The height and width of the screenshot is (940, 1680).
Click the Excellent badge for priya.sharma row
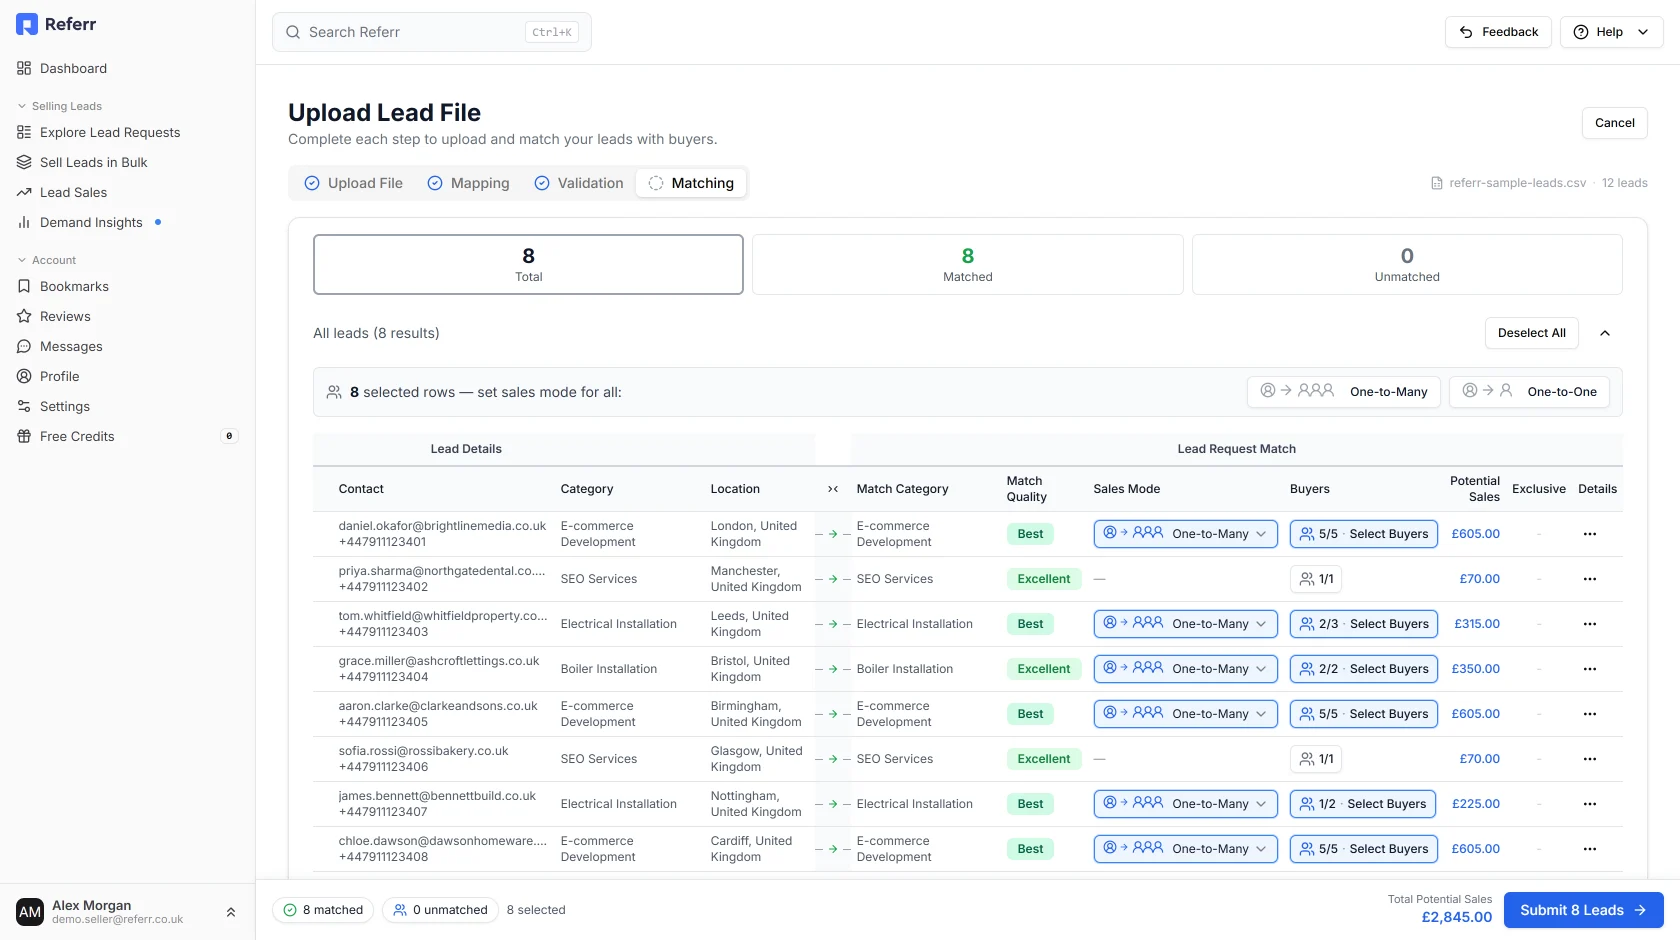[1044, 579]
